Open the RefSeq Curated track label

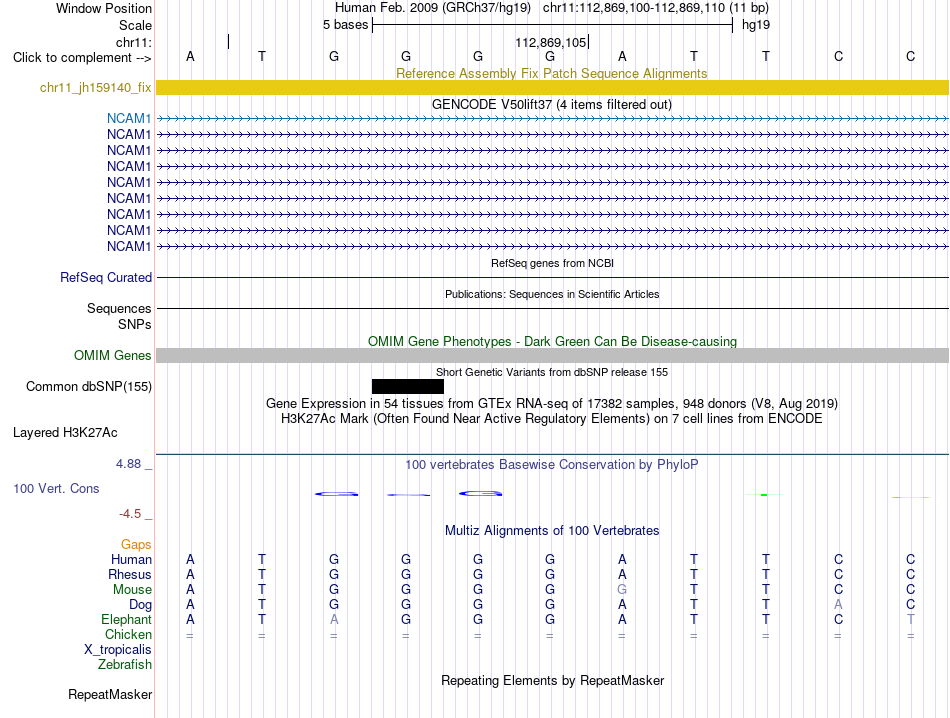[105, 278]
